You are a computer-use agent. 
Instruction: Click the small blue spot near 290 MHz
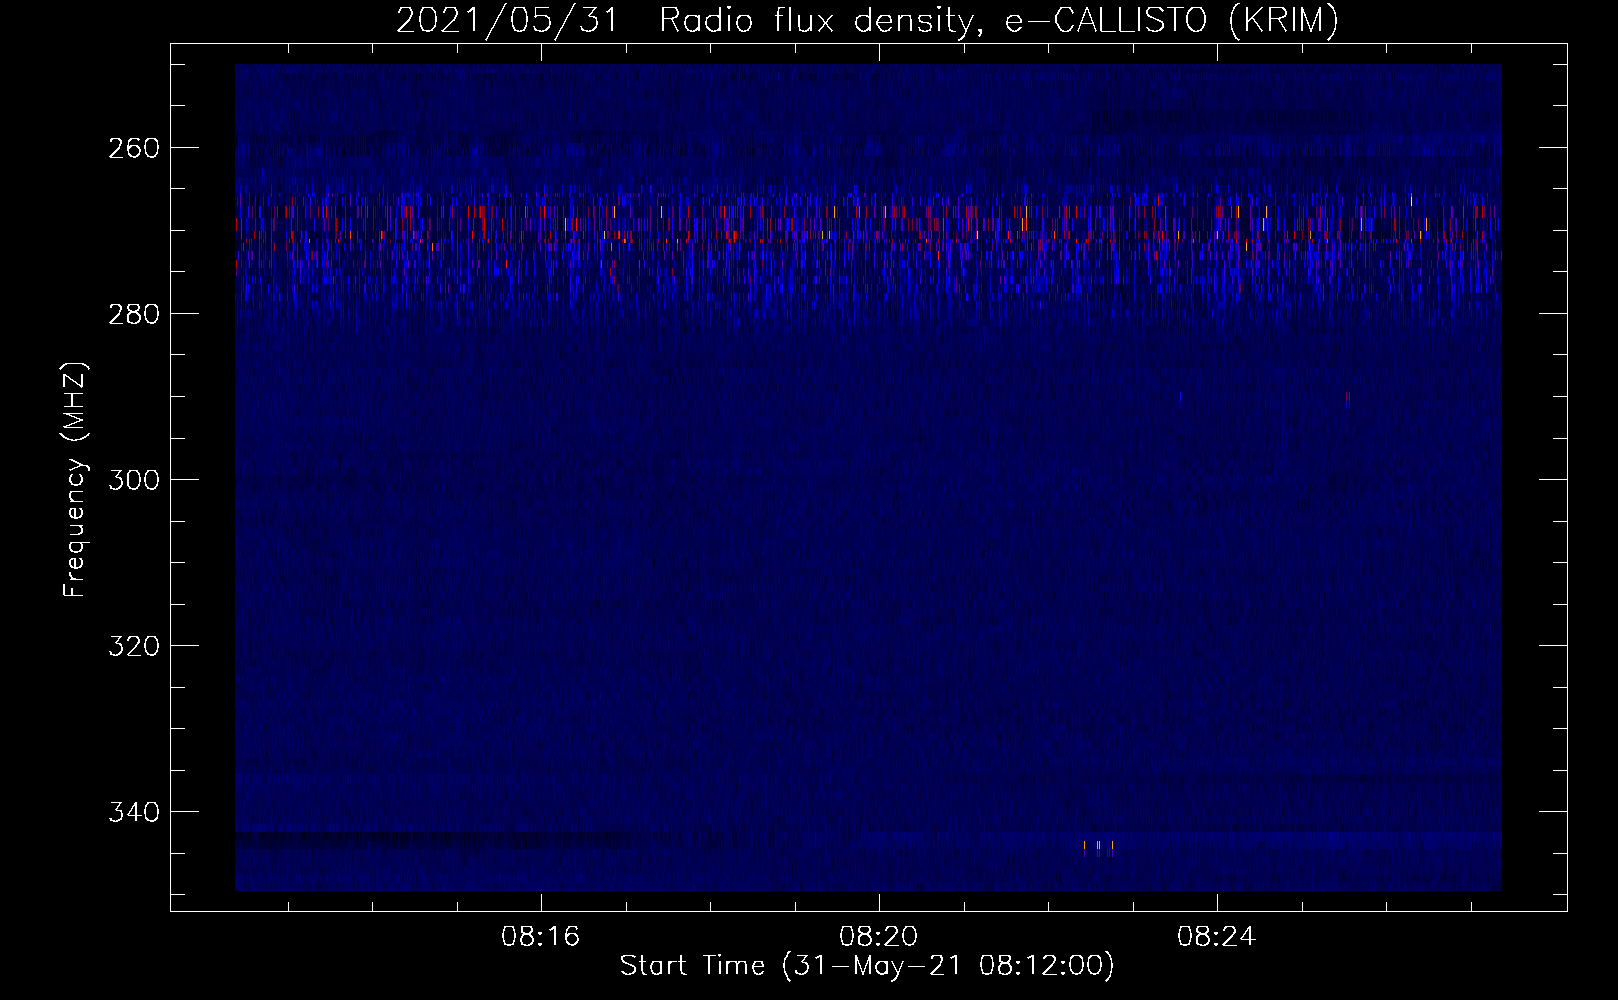tap(1181, 398)
